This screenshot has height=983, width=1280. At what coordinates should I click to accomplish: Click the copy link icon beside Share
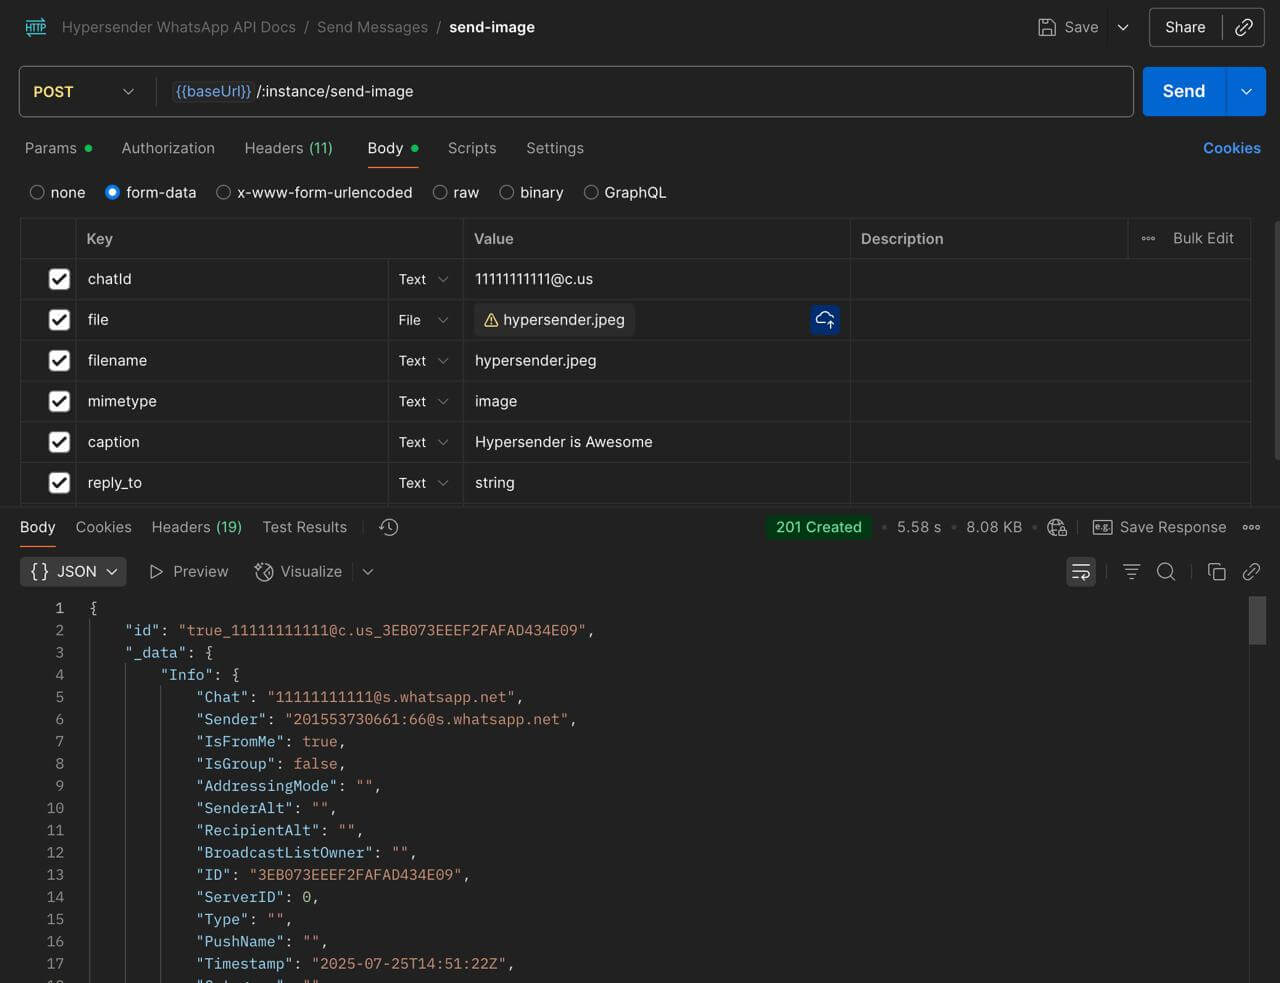coord(1244,28)
